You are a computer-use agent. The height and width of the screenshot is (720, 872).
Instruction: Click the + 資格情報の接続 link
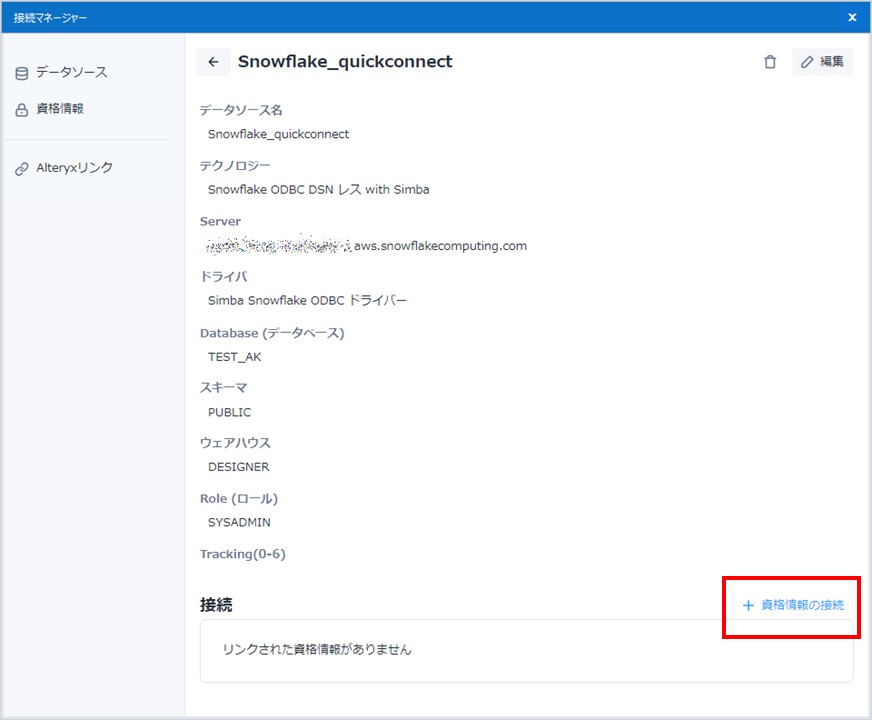[x=793, y=605]
